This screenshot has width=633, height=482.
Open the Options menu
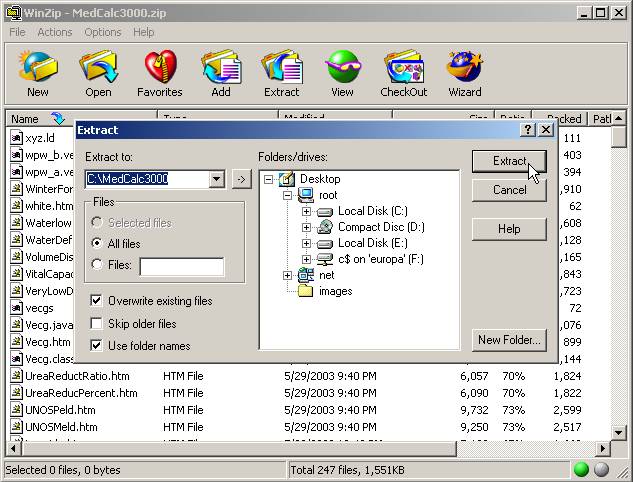(103, 32)
